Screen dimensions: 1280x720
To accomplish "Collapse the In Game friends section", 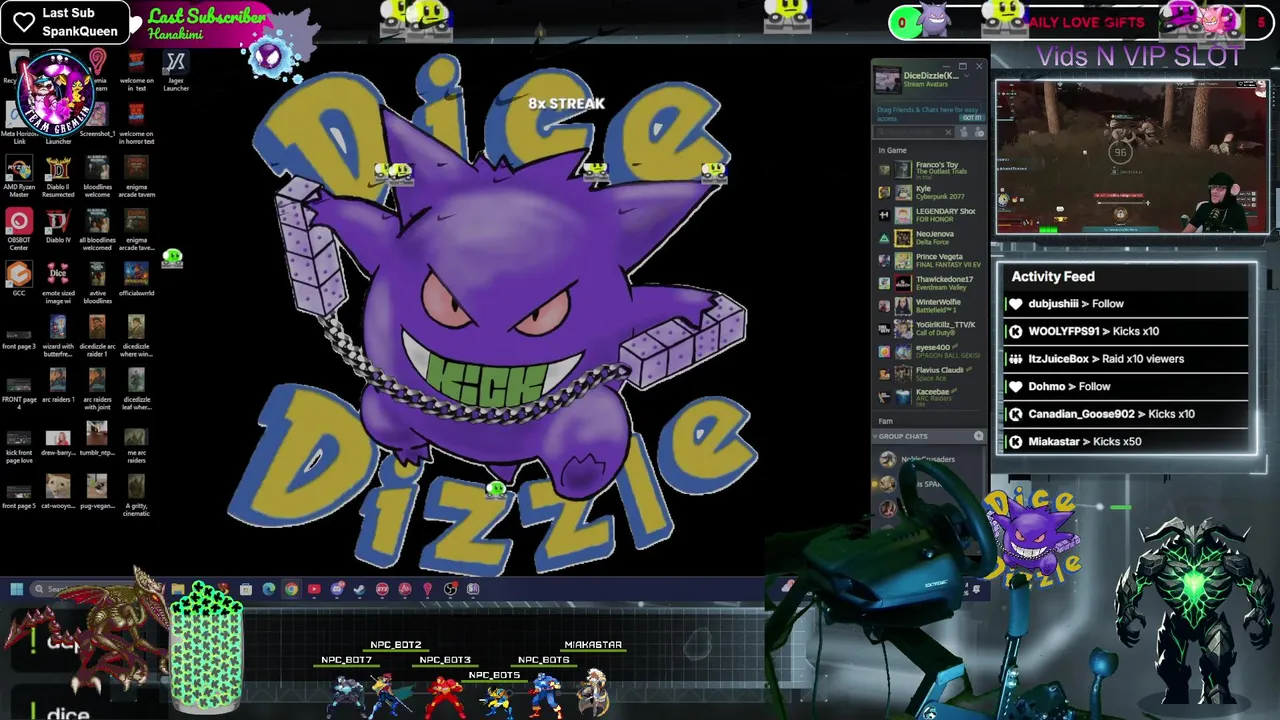I will pos(892,150).
